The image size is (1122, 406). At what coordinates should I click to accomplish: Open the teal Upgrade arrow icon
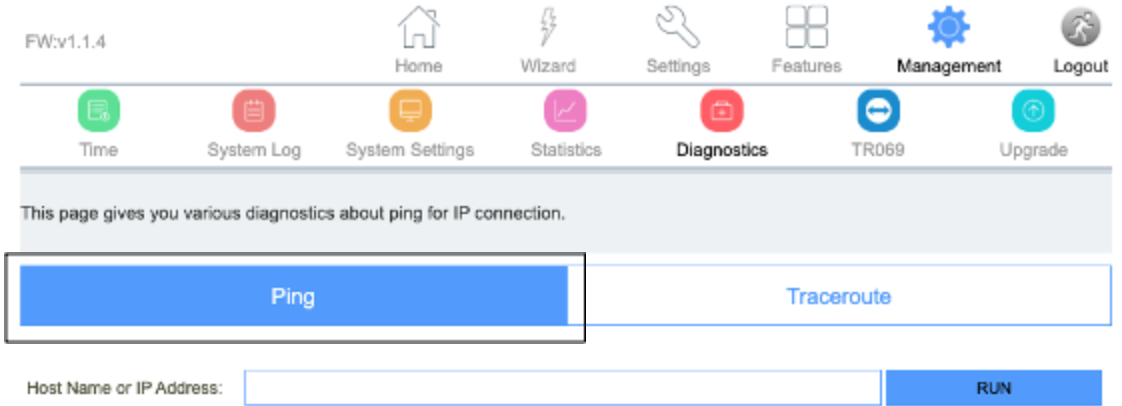point(1033,111)
